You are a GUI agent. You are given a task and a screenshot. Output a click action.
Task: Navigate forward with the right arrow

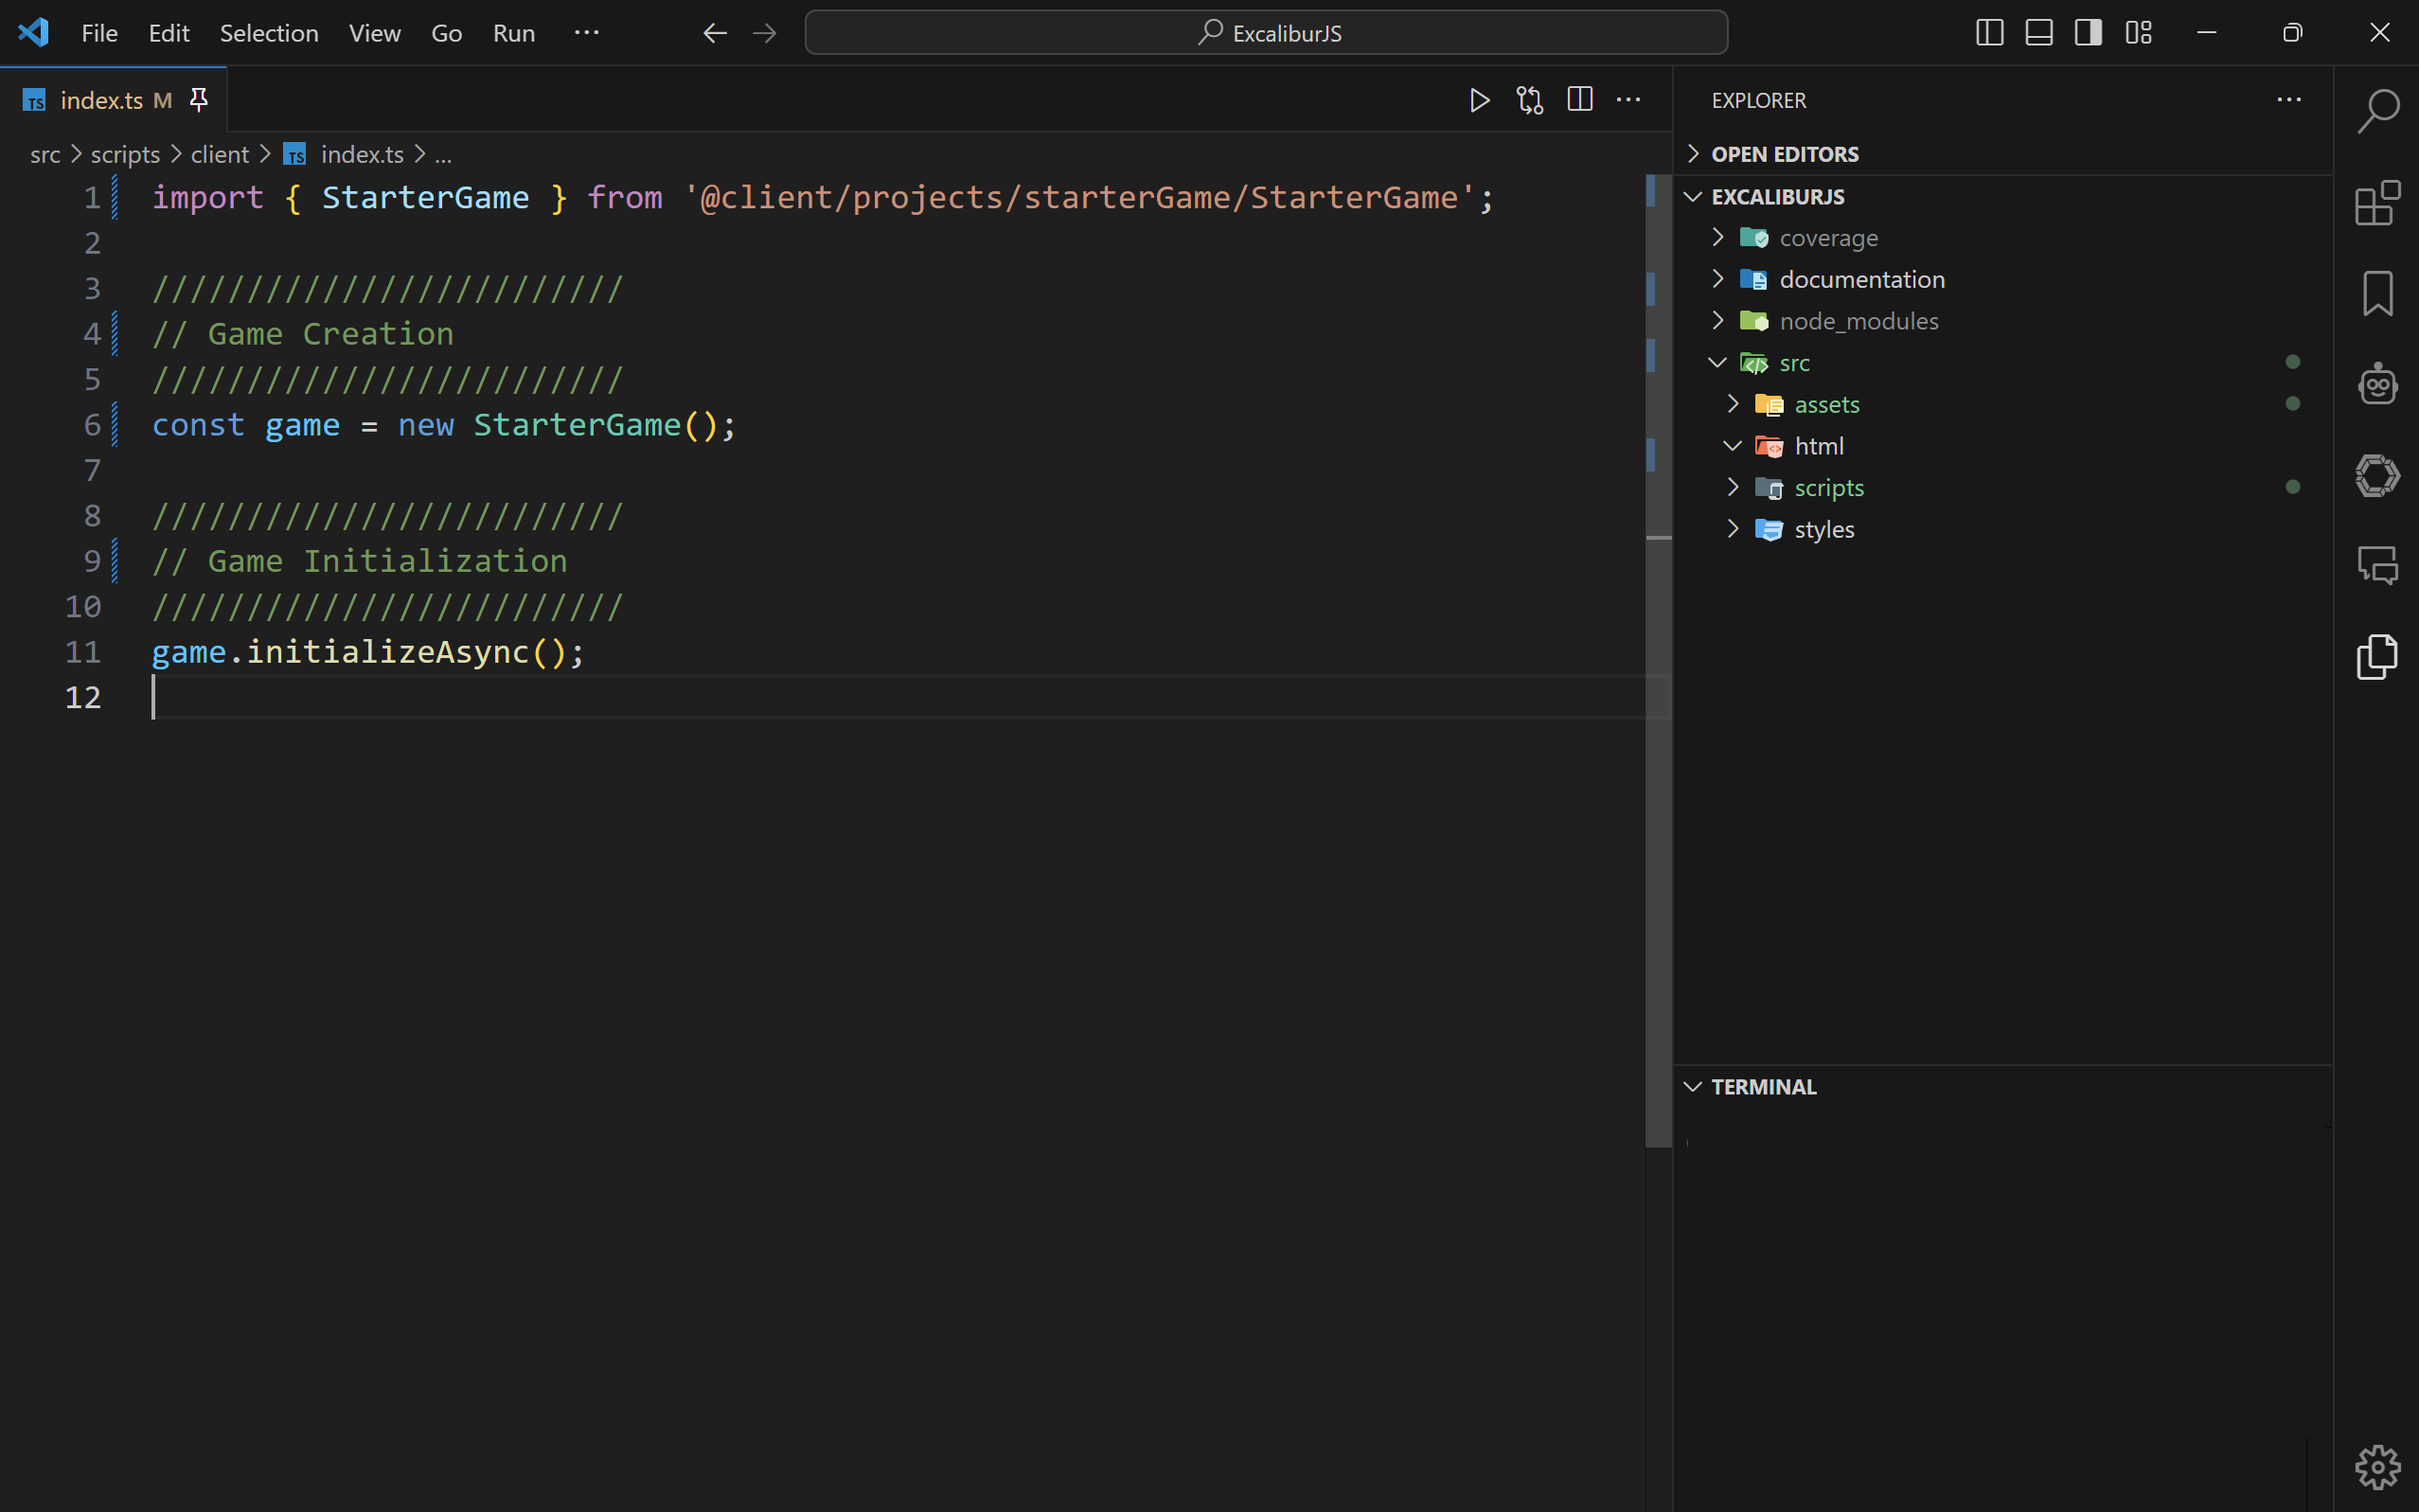[765, 33]
